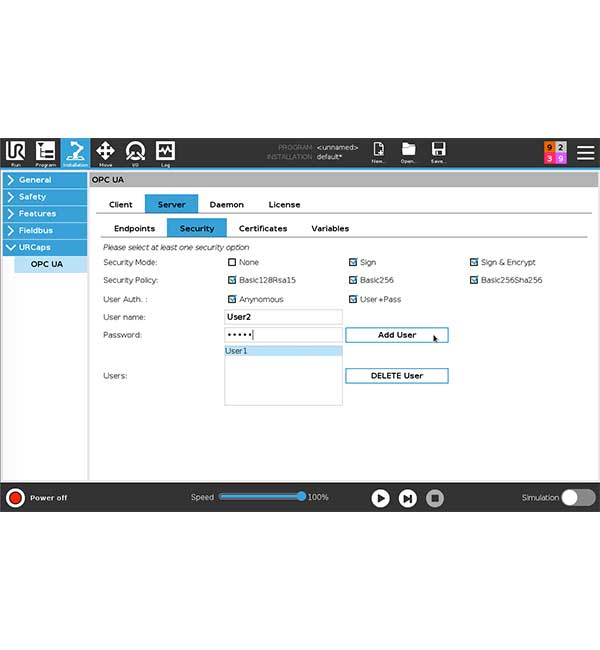Select the Server tab
This screenshot has width=600, height=650.
click(x=171, y=204)
